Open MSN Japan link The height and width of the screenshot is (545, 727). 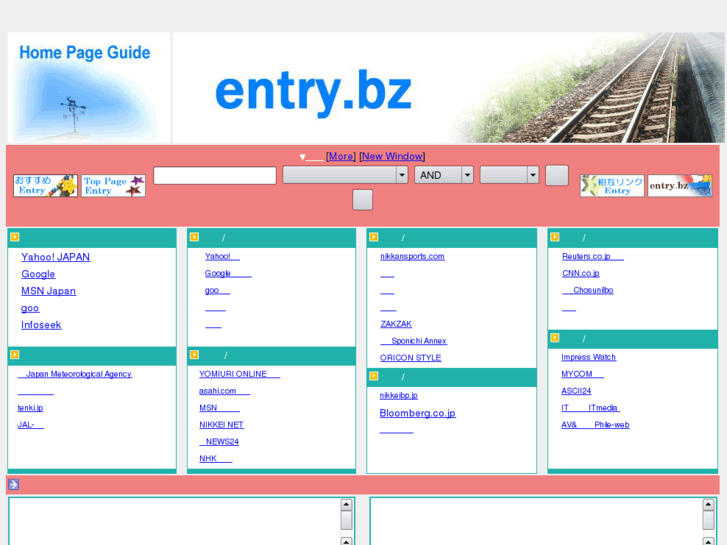click(x=48, y=291)
